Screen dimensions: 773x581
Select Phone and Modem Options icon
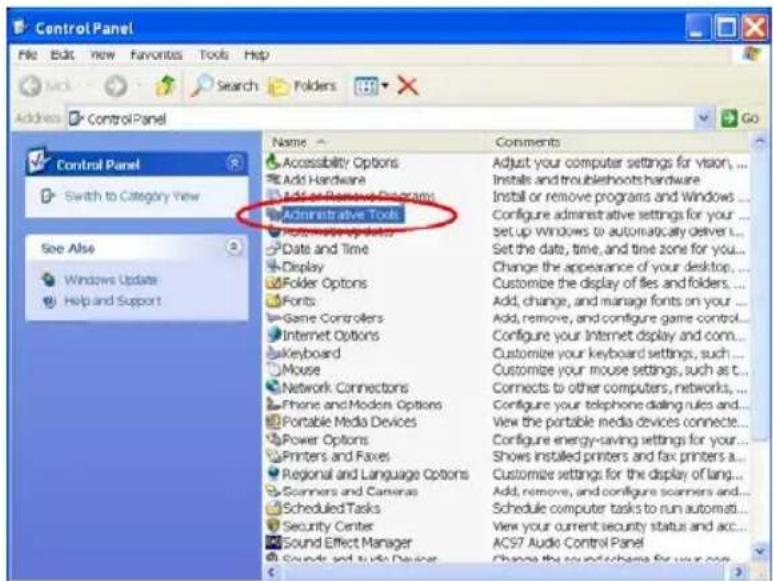click(273, 404)
